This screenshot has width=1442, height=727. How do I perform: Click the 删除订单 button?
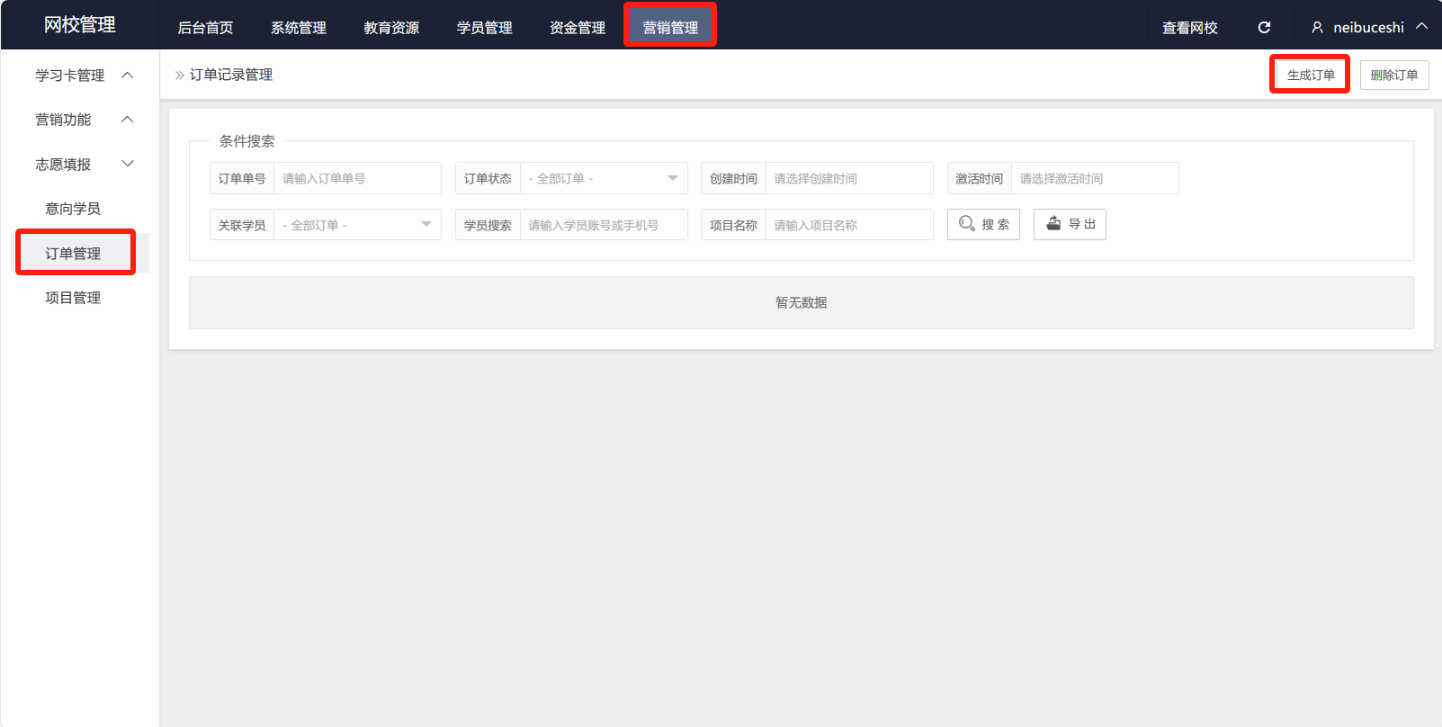tap(1394, 75)
